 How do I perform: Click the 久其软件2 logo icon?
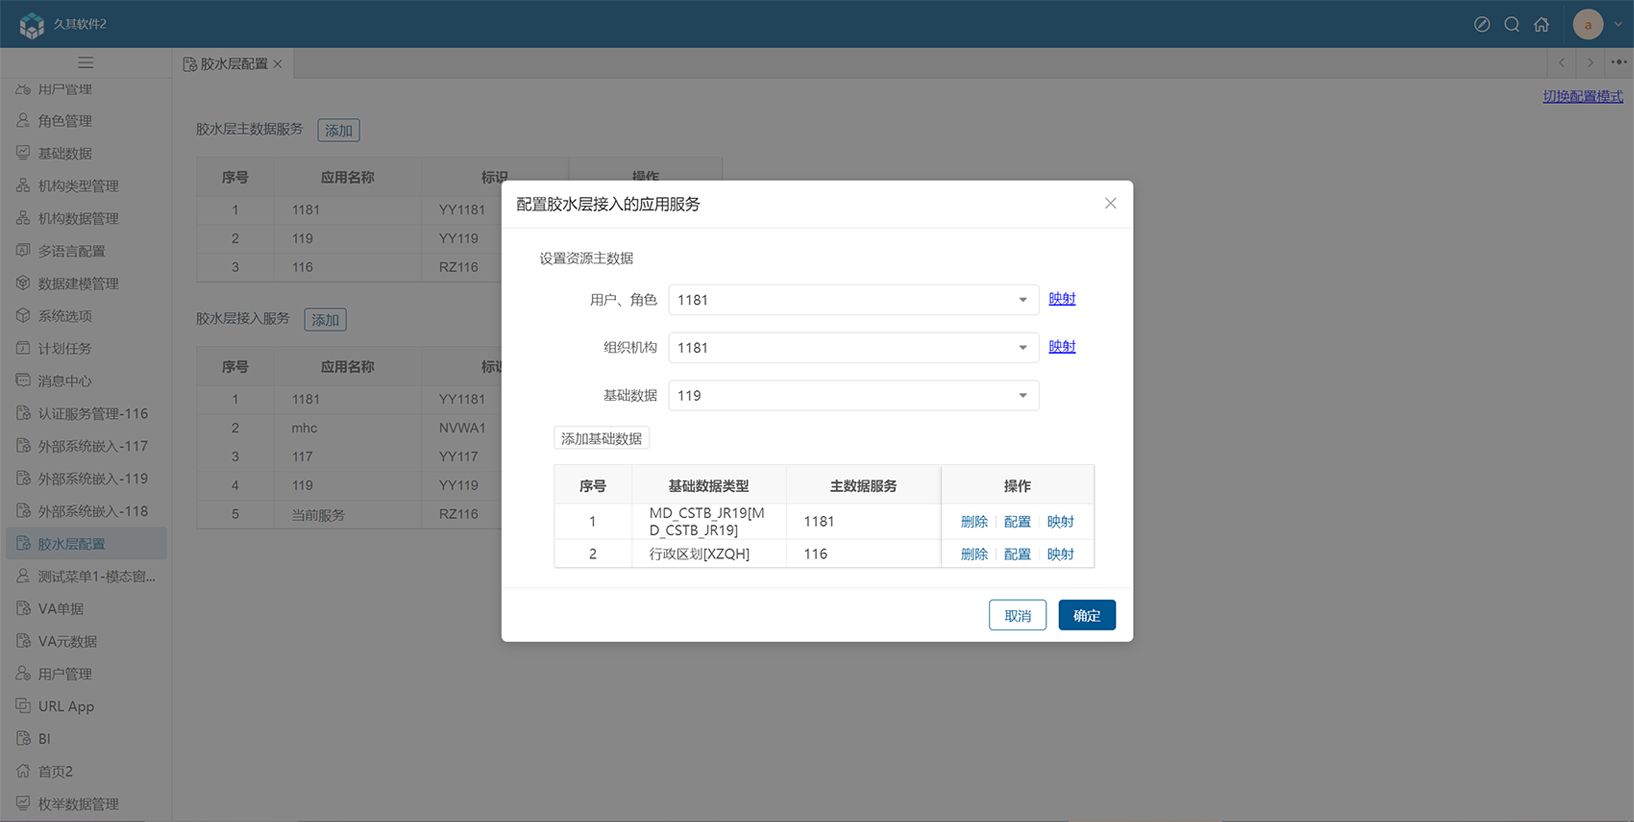pos(32,24)
